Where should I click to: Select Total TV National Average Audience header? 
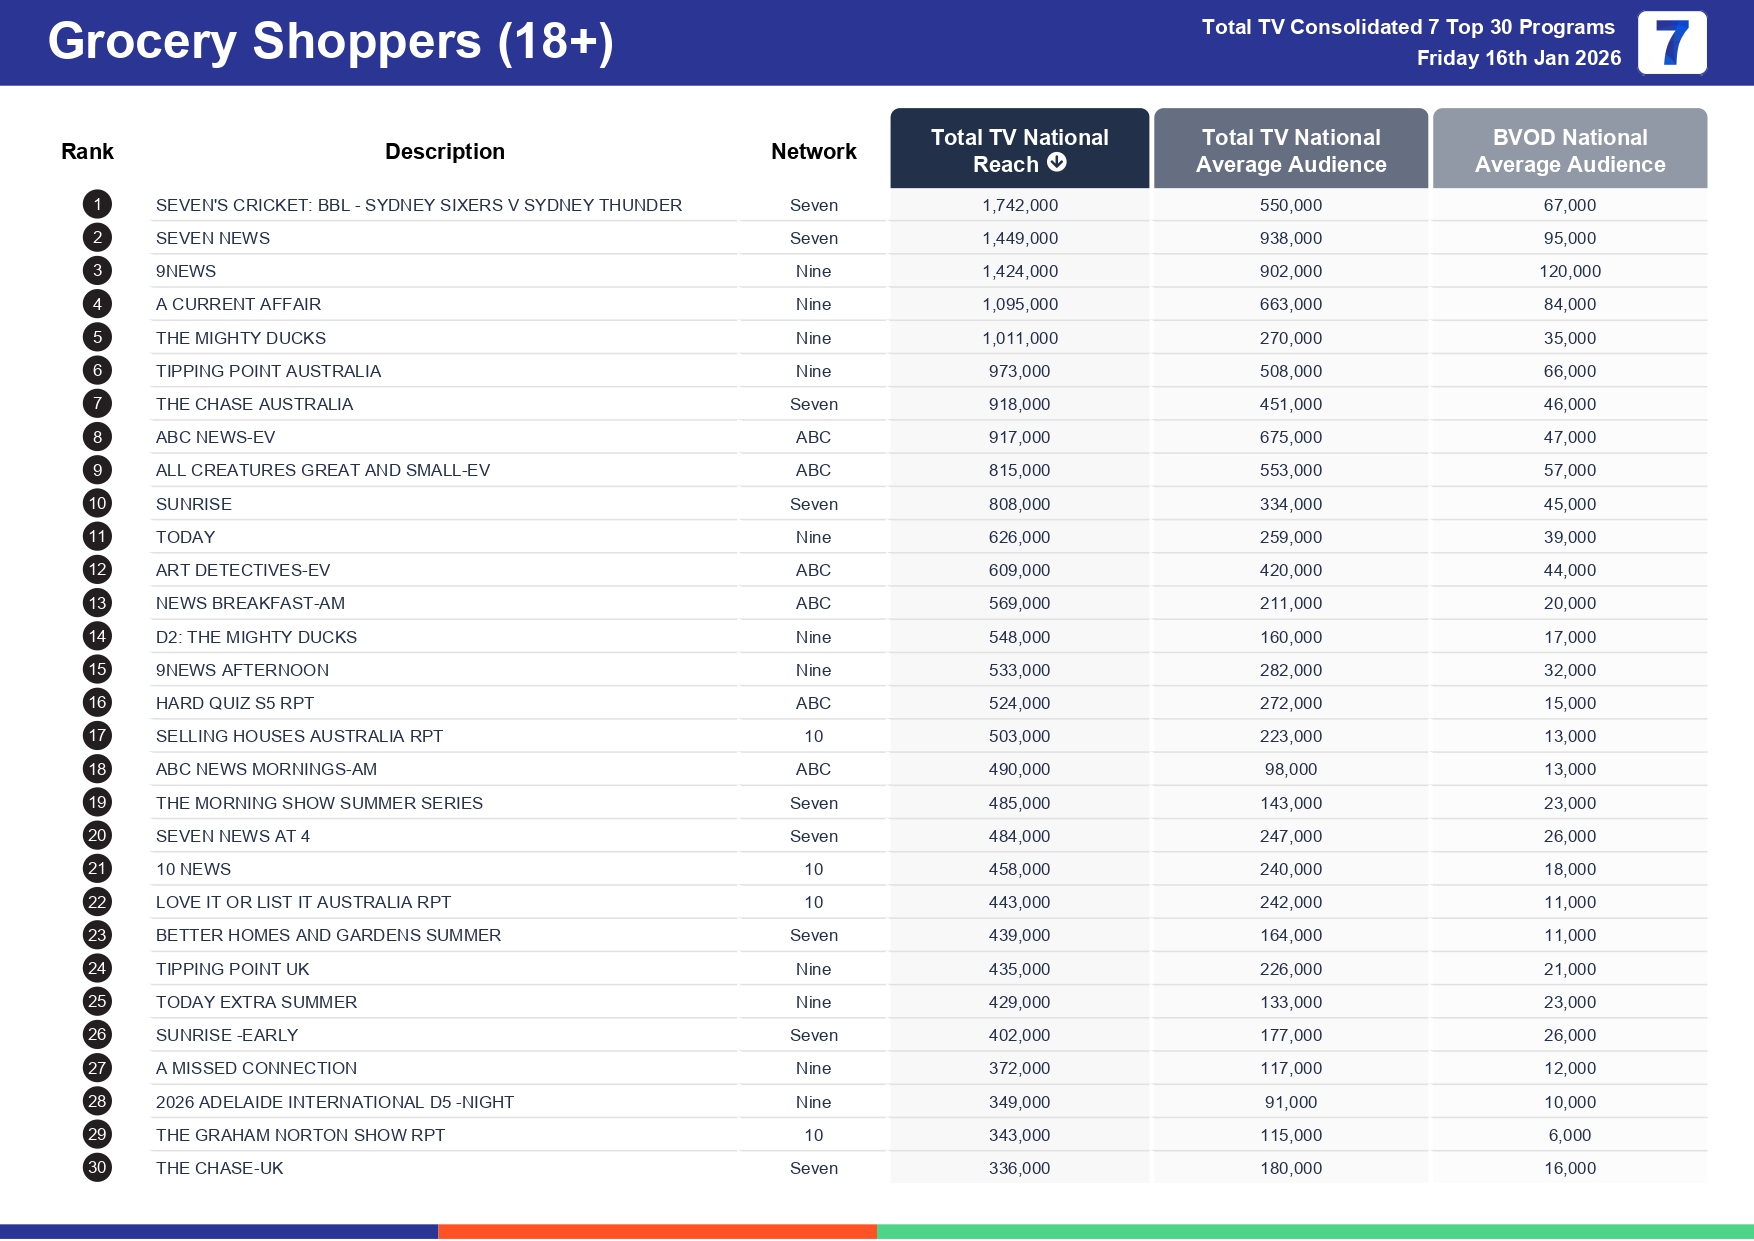pyautogui.click(x=1290, y=150)
